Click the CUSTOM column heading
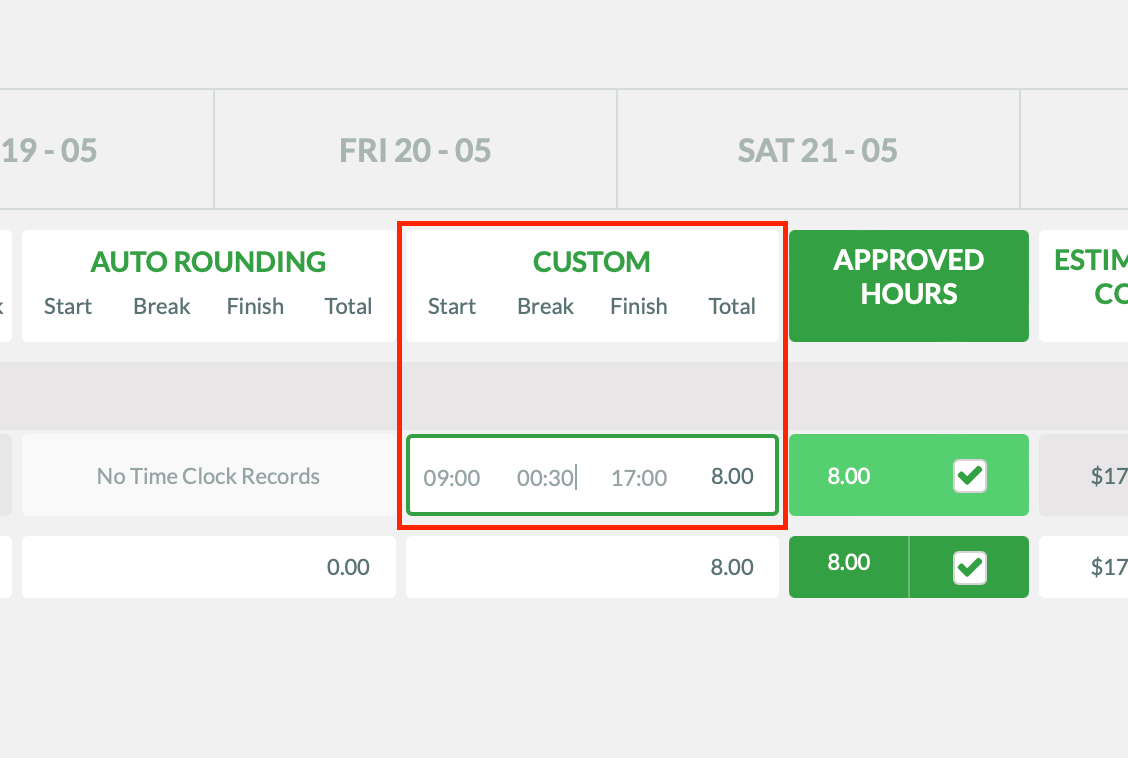This screenshot has height=758, width=1128. [591, 262]
